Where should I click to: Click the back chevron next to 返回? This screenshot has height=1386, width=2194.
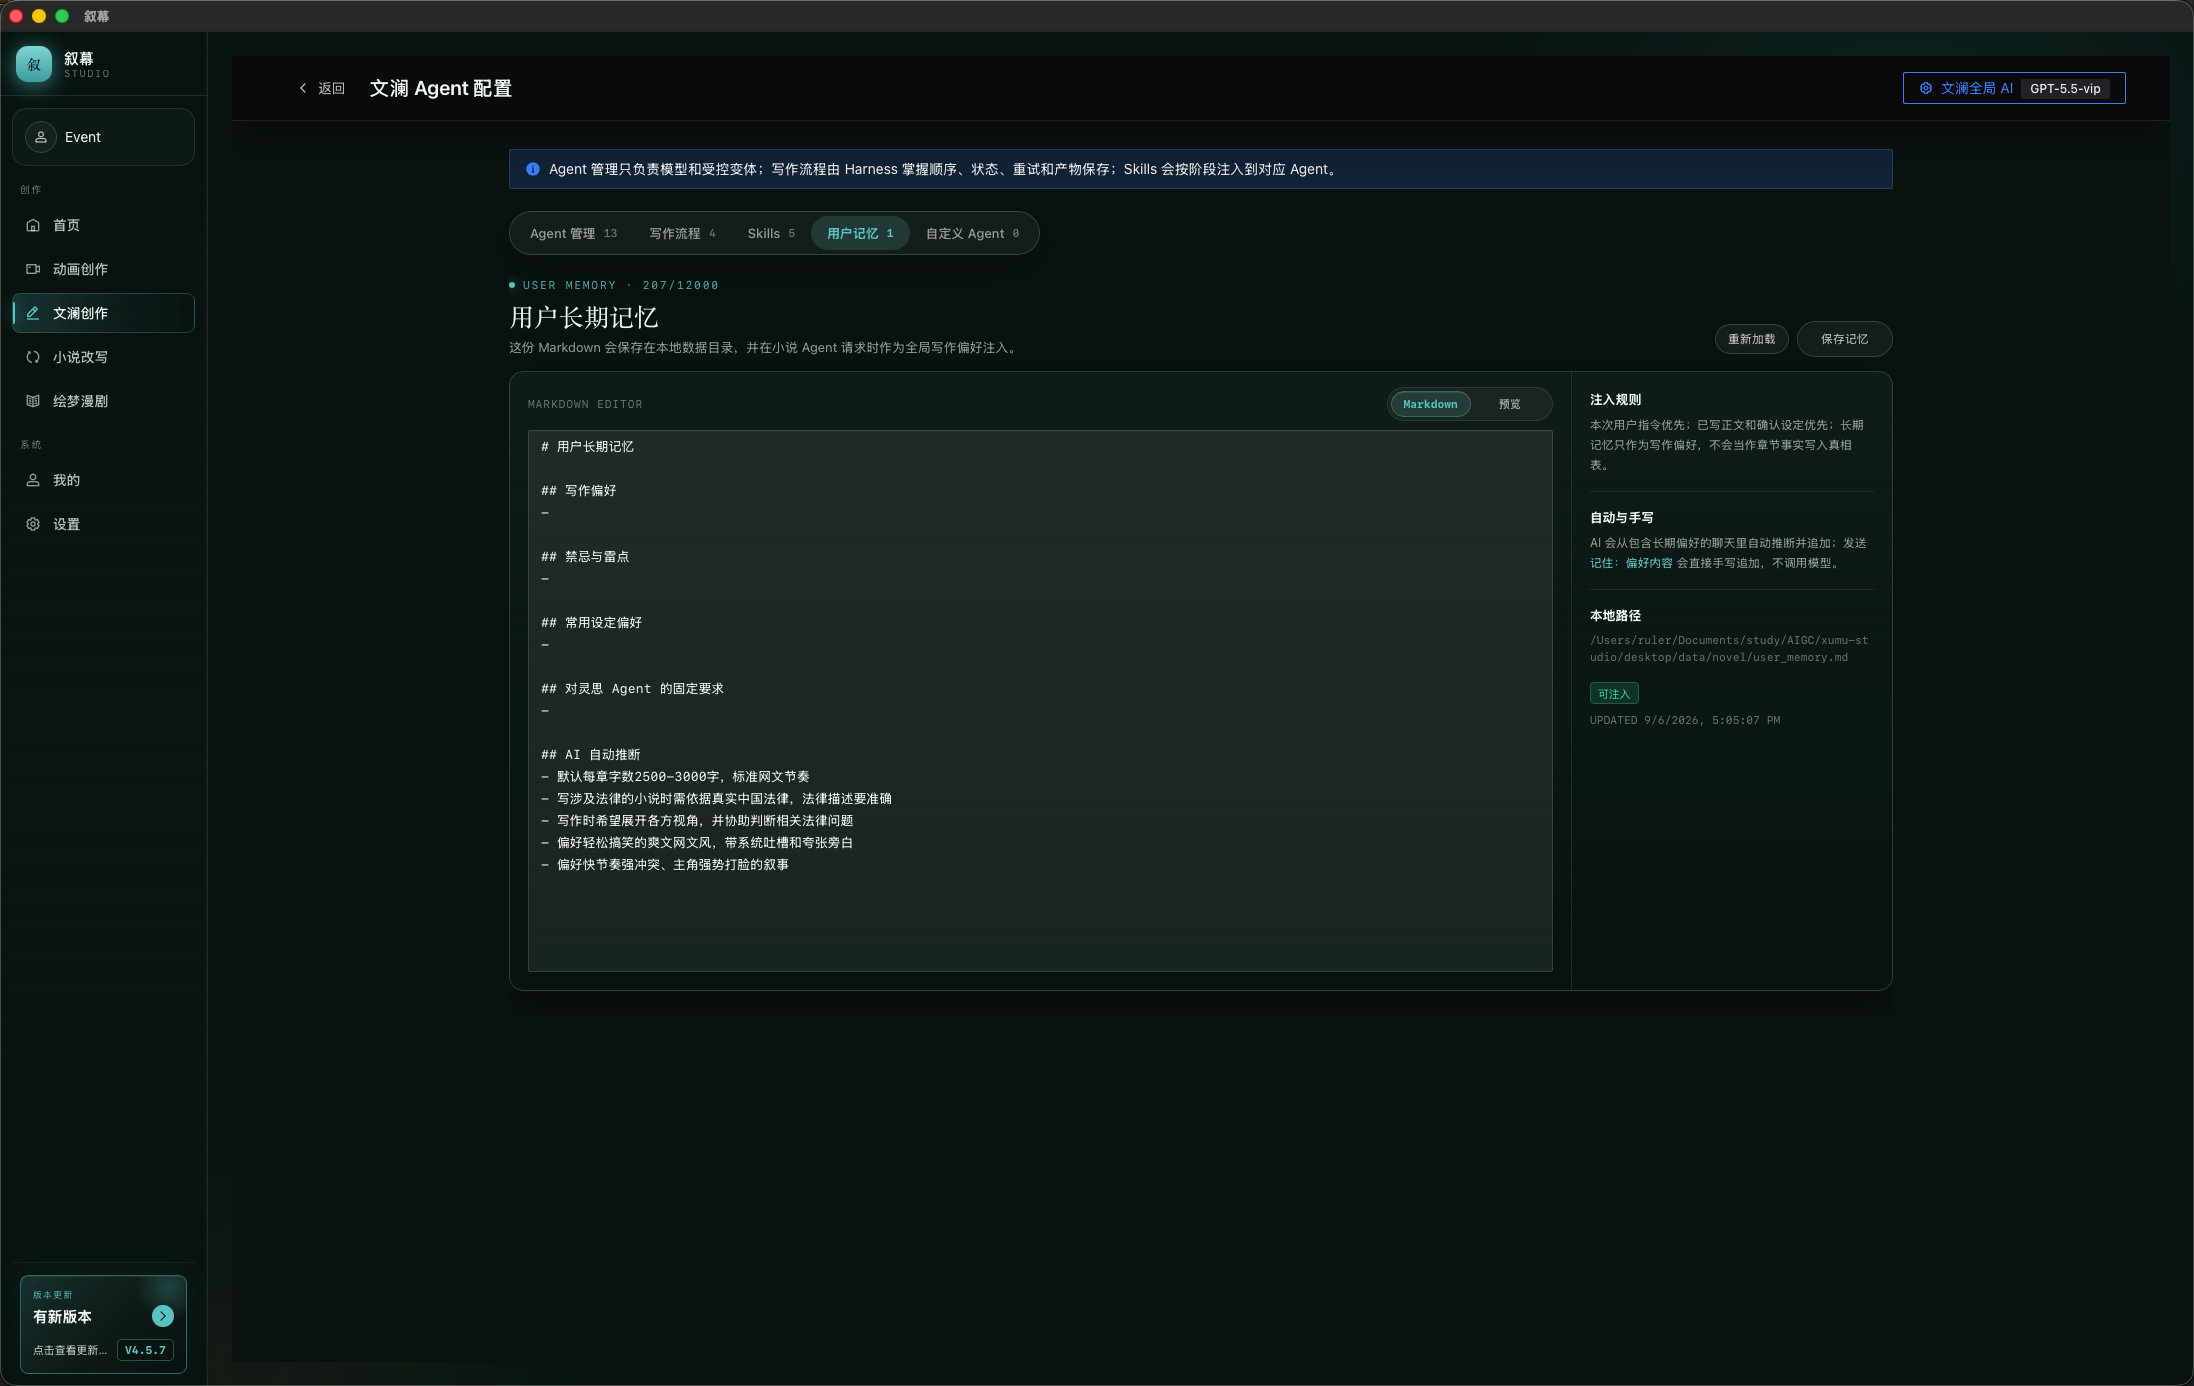point(303,88)
